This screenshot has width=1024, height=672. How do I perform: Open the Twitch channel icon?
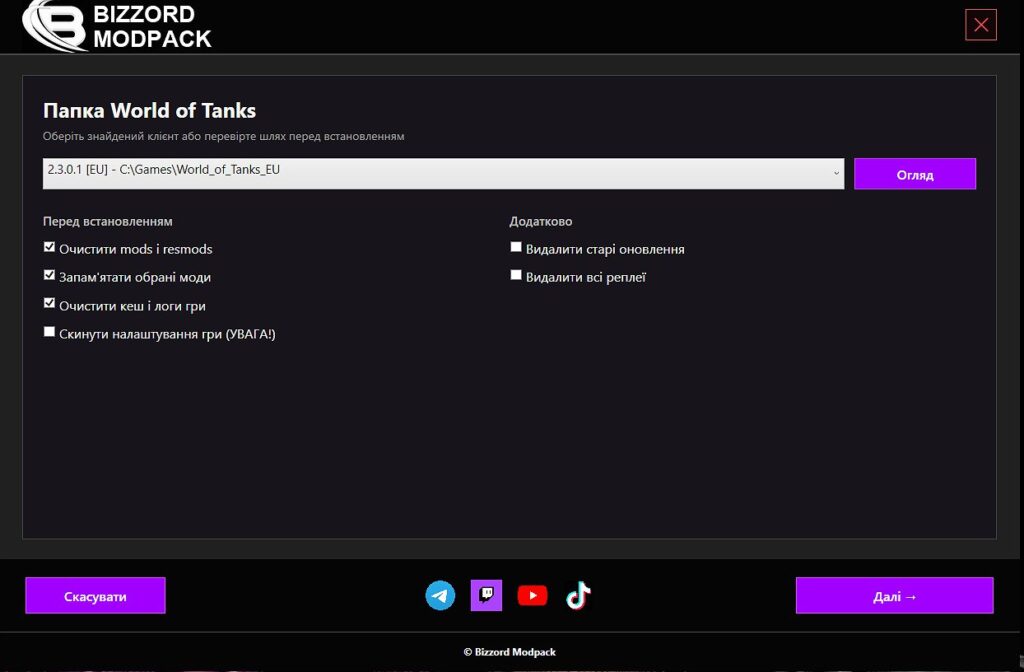[x=487, y=596]
